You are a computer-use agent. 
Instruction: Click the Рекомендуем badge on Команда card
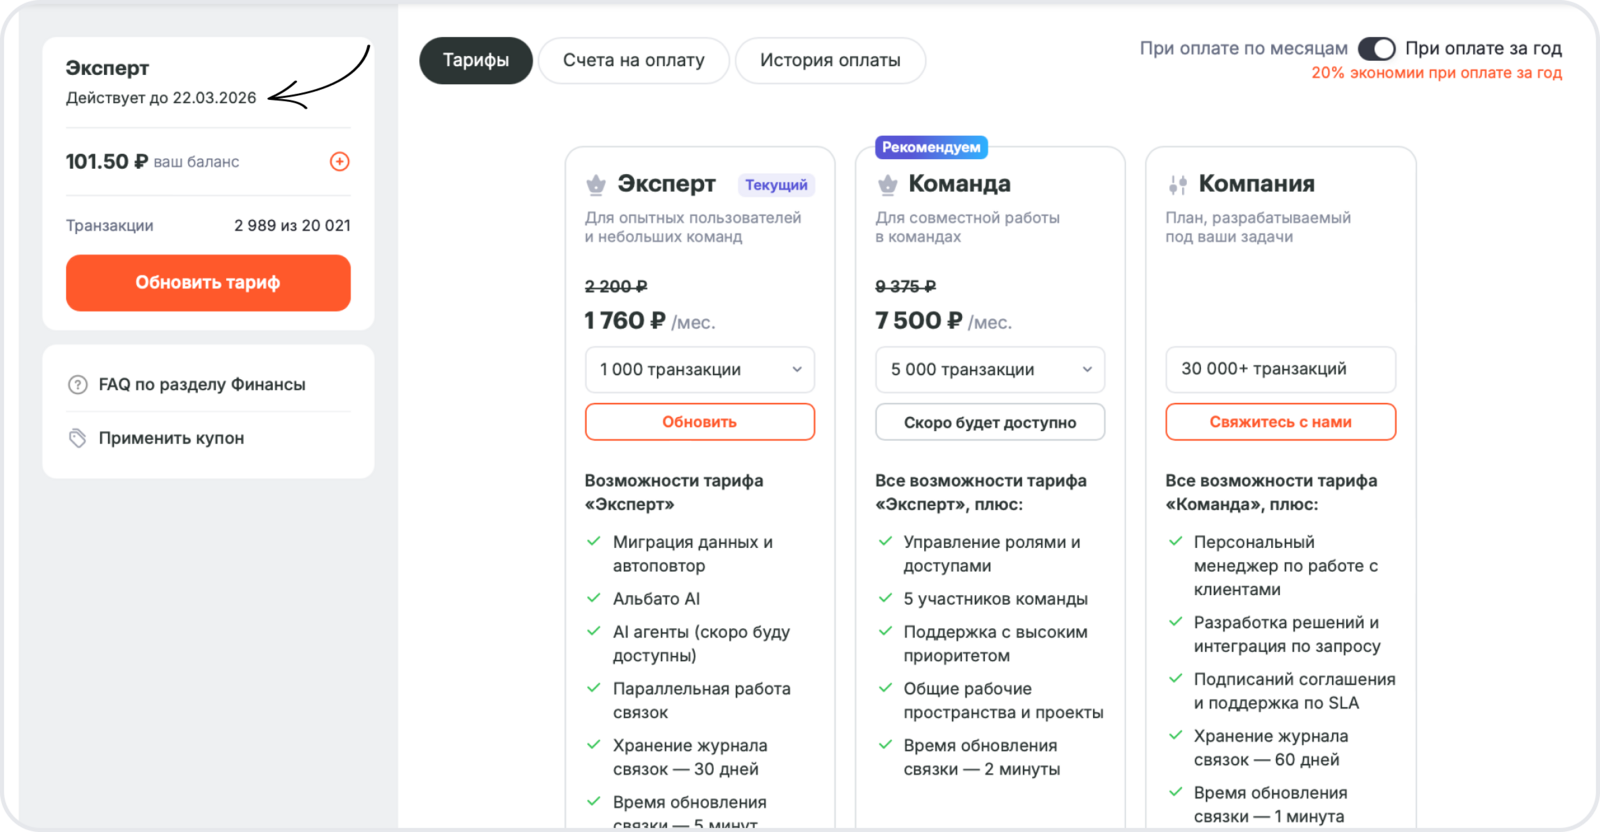pyautogui.click(x=931, y=147)
